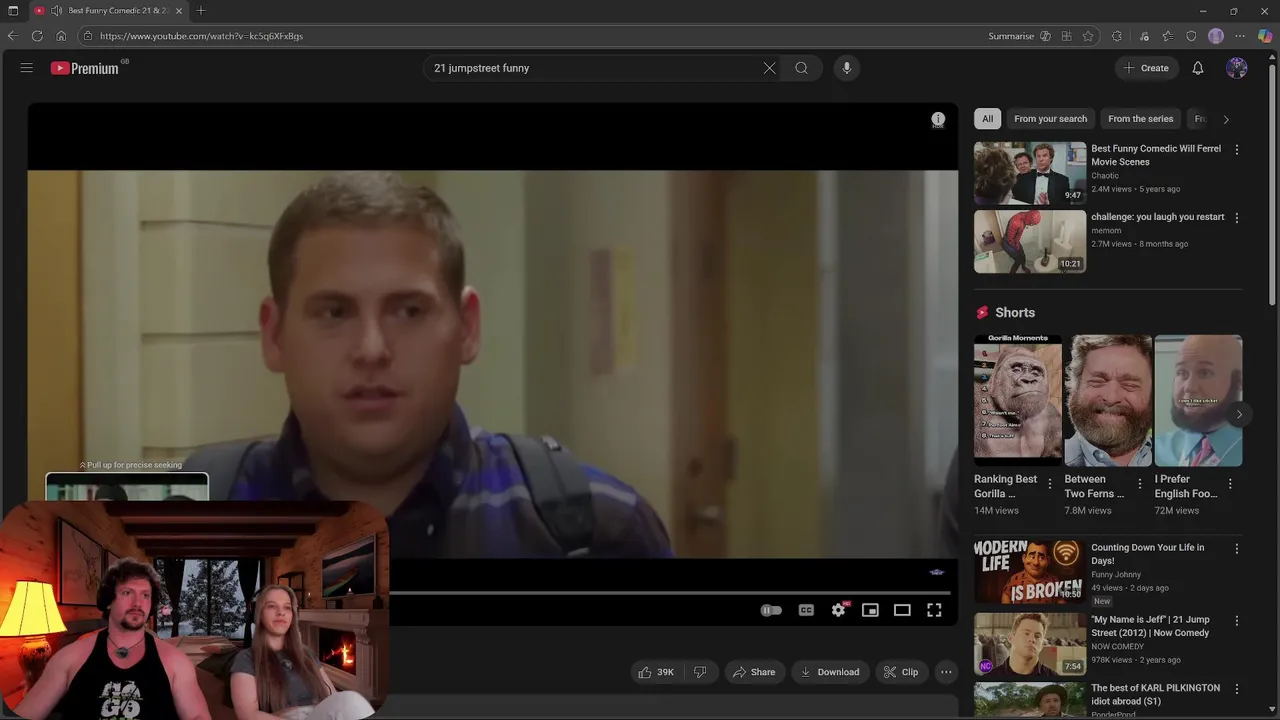Show next Shorts with arrow
Screen dimensions: 1280x720
[x=1239, y=414]
